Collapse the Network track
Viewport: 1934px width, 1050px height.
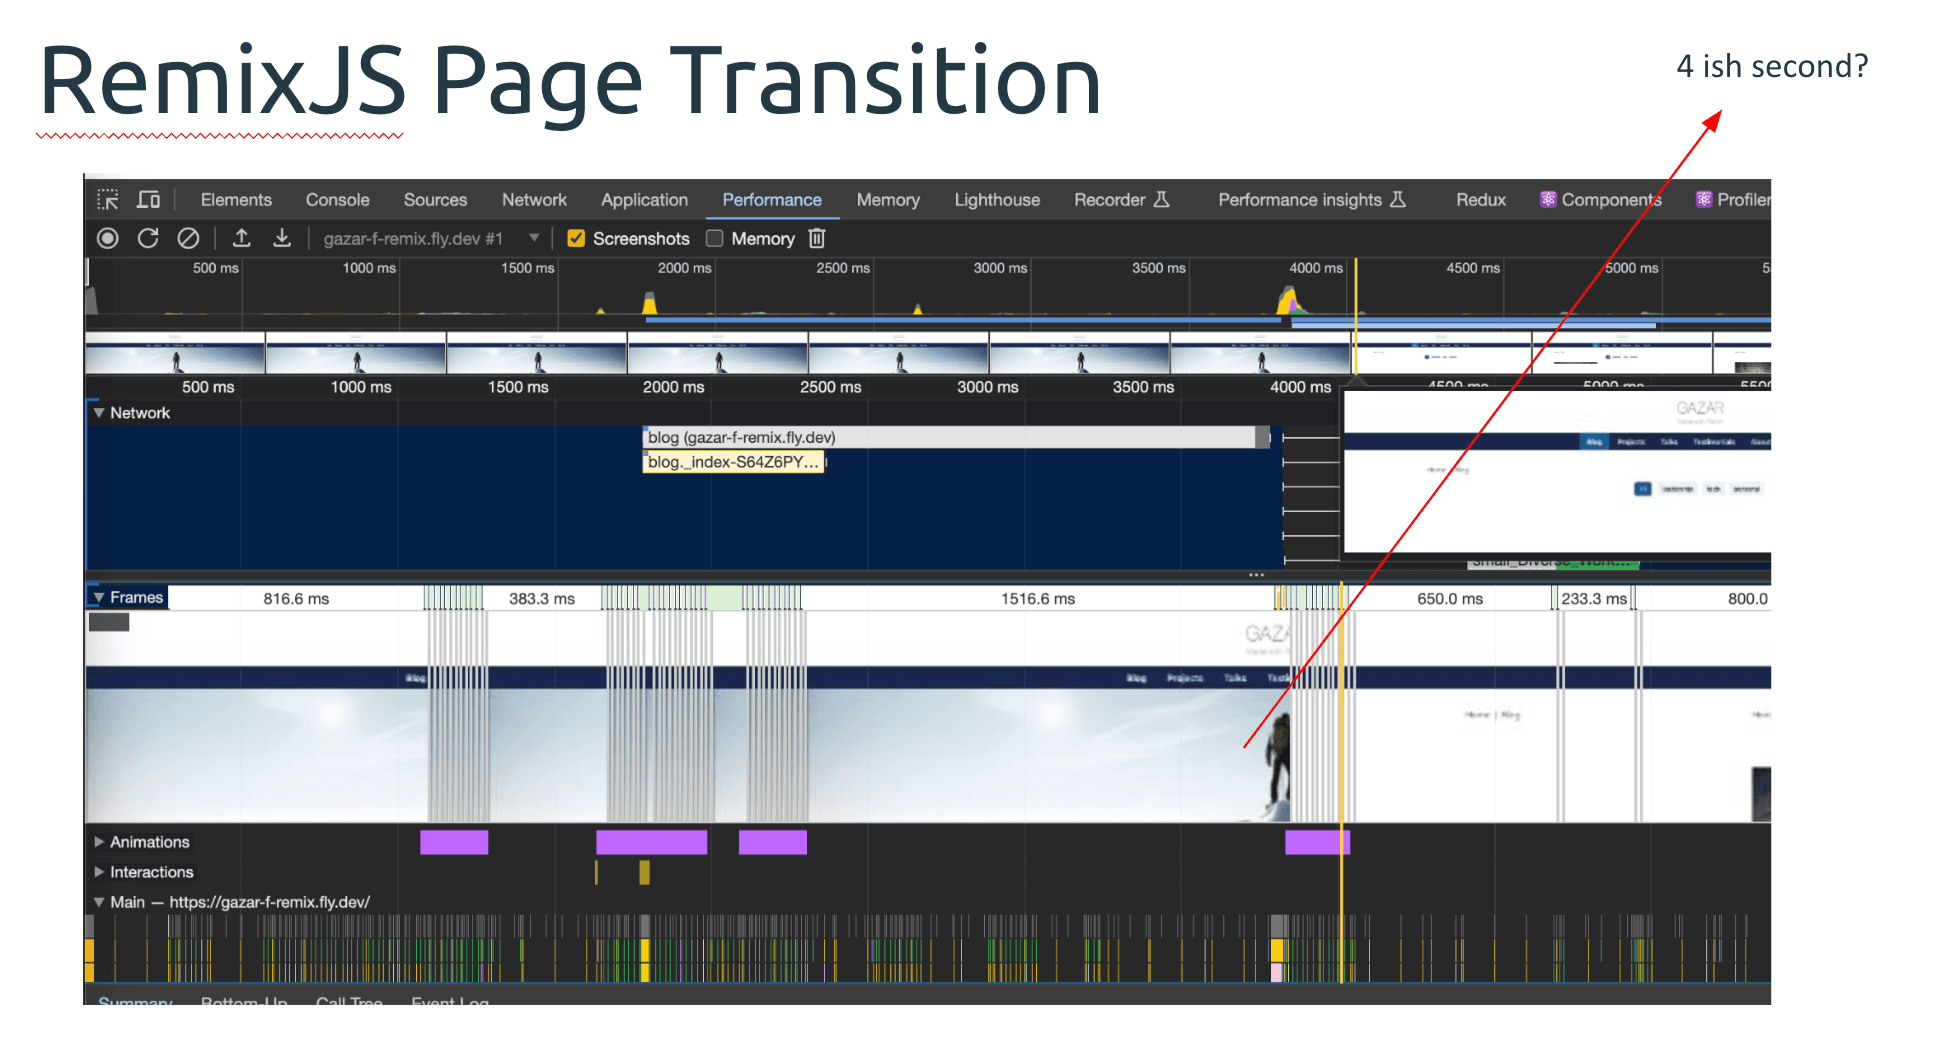coord(99,413)
